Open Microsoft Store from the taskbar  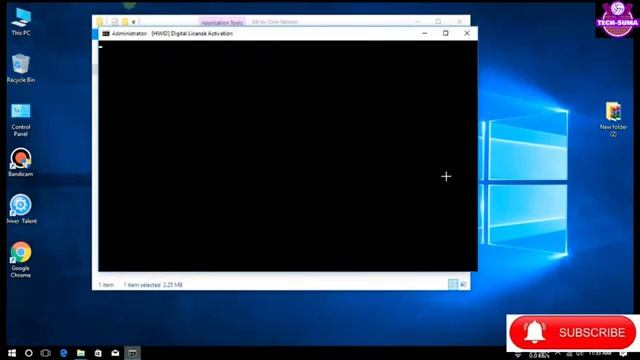(98, 353)
